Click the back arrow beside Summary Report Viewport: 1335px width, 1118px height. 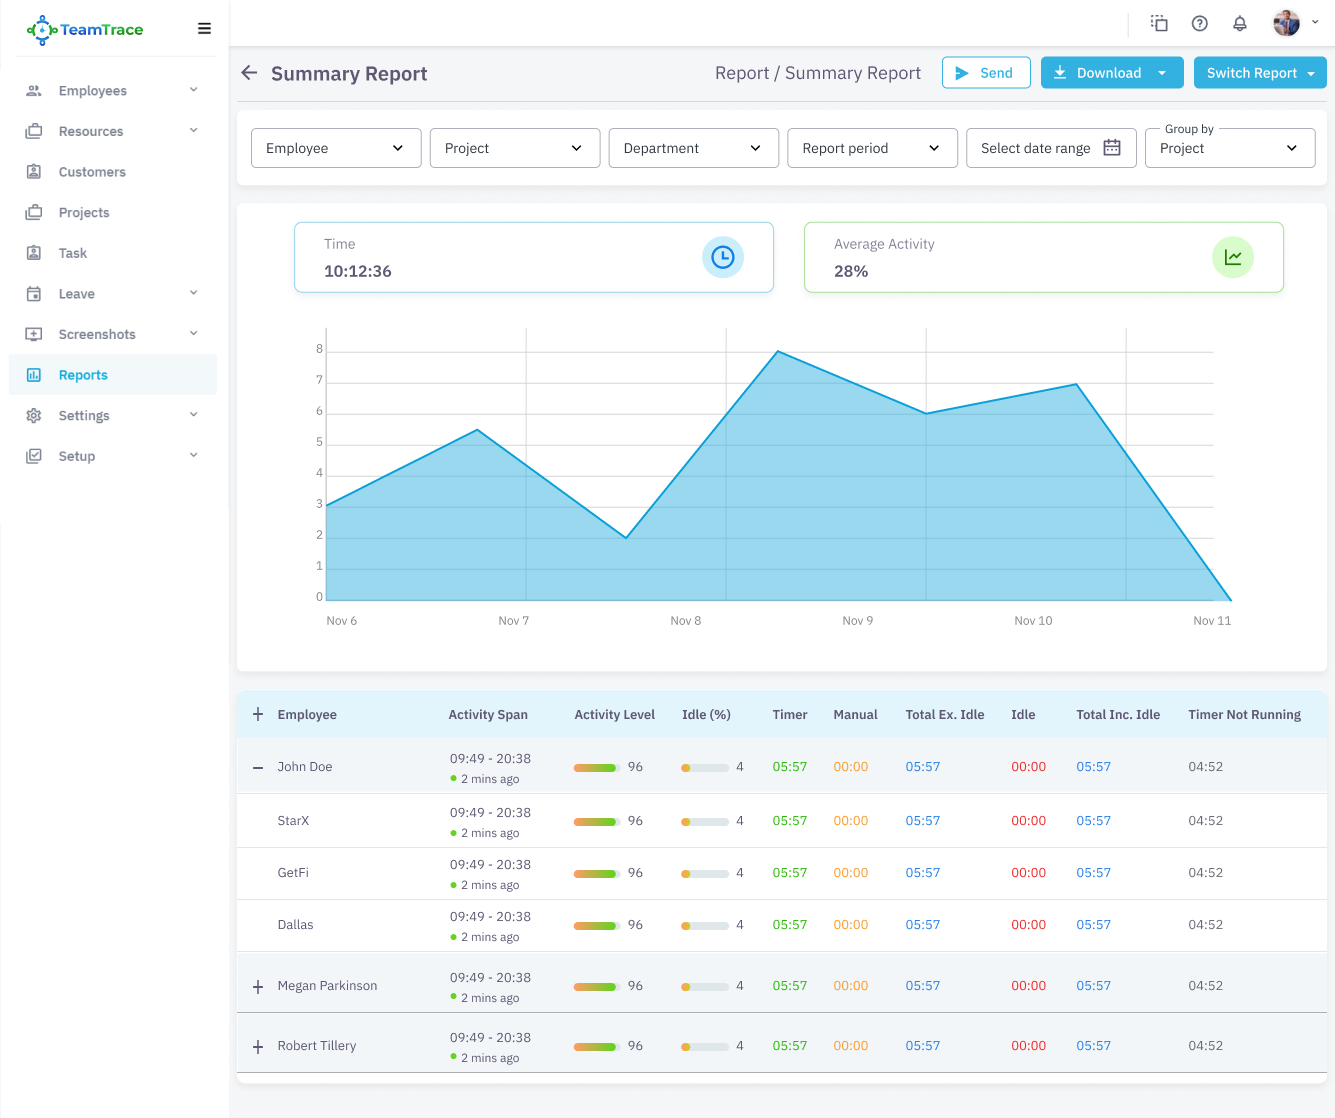(249, 73)
